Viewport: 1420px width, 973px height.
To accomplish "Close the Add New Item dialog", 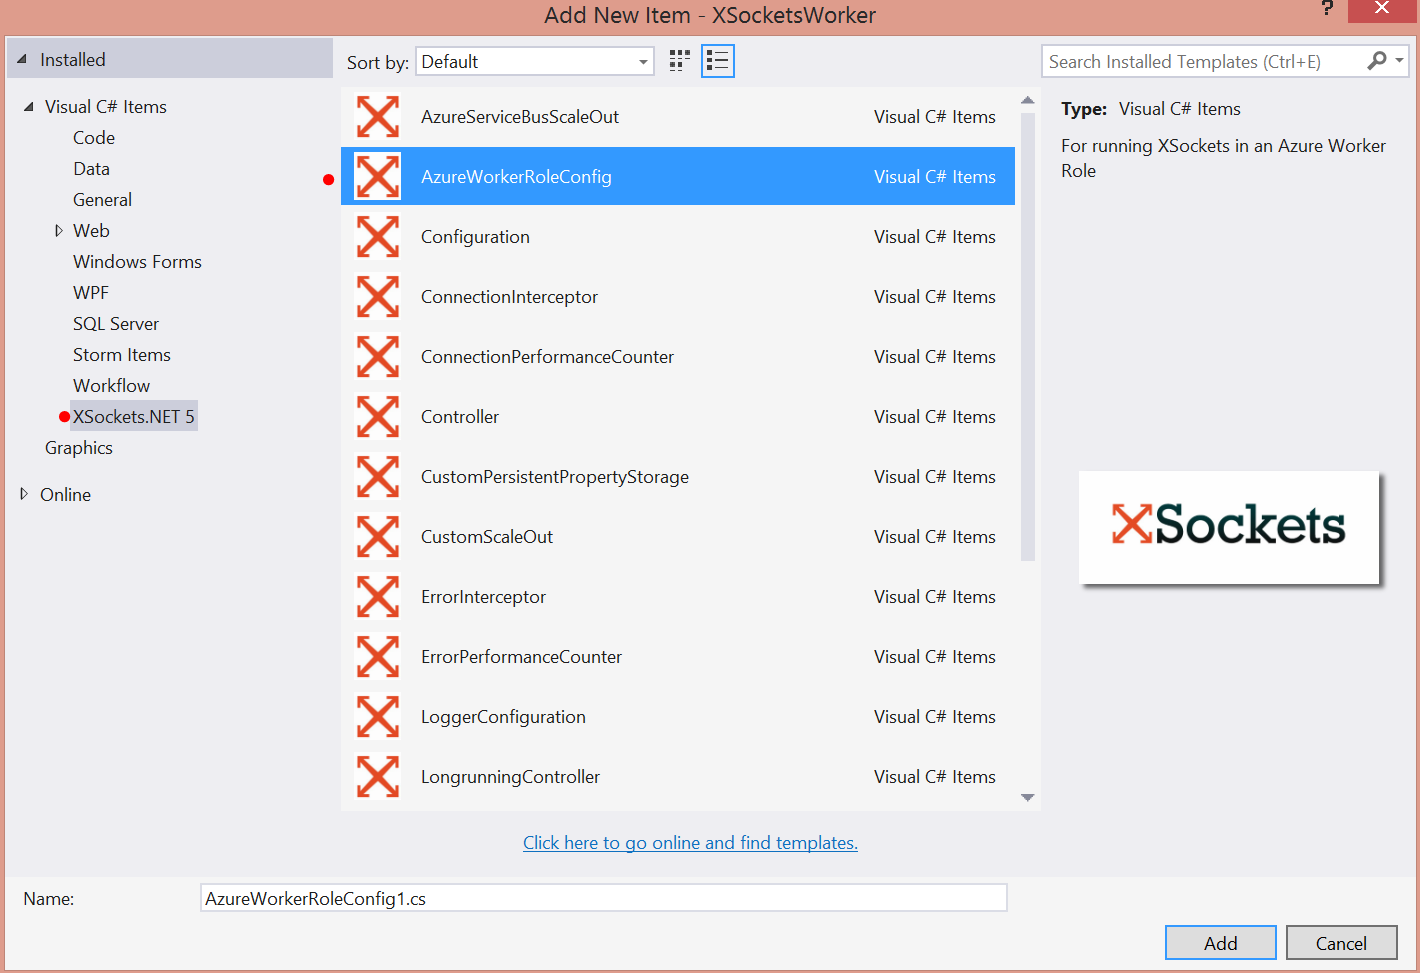I will pyautogui.click(x=1382, y=10).
